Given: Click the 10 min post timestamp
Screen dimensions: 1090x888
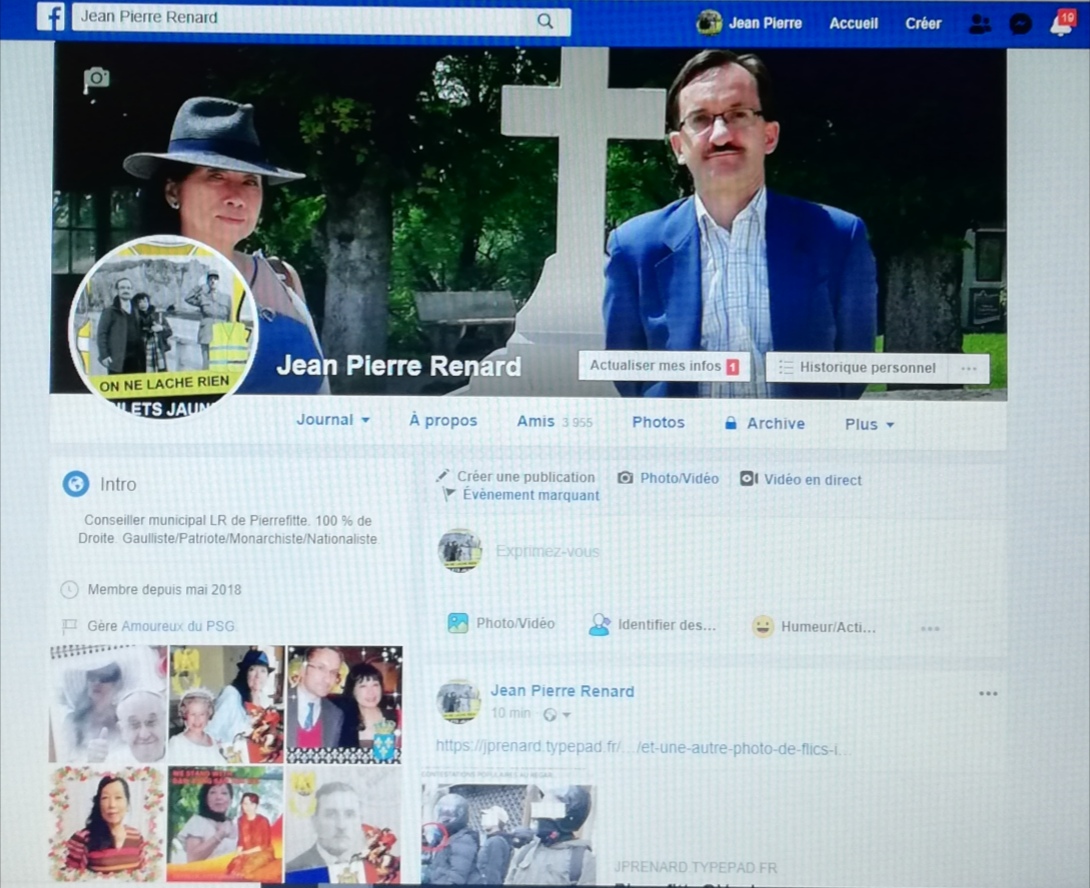Looking at the screenshot, I should click(510, 713).
